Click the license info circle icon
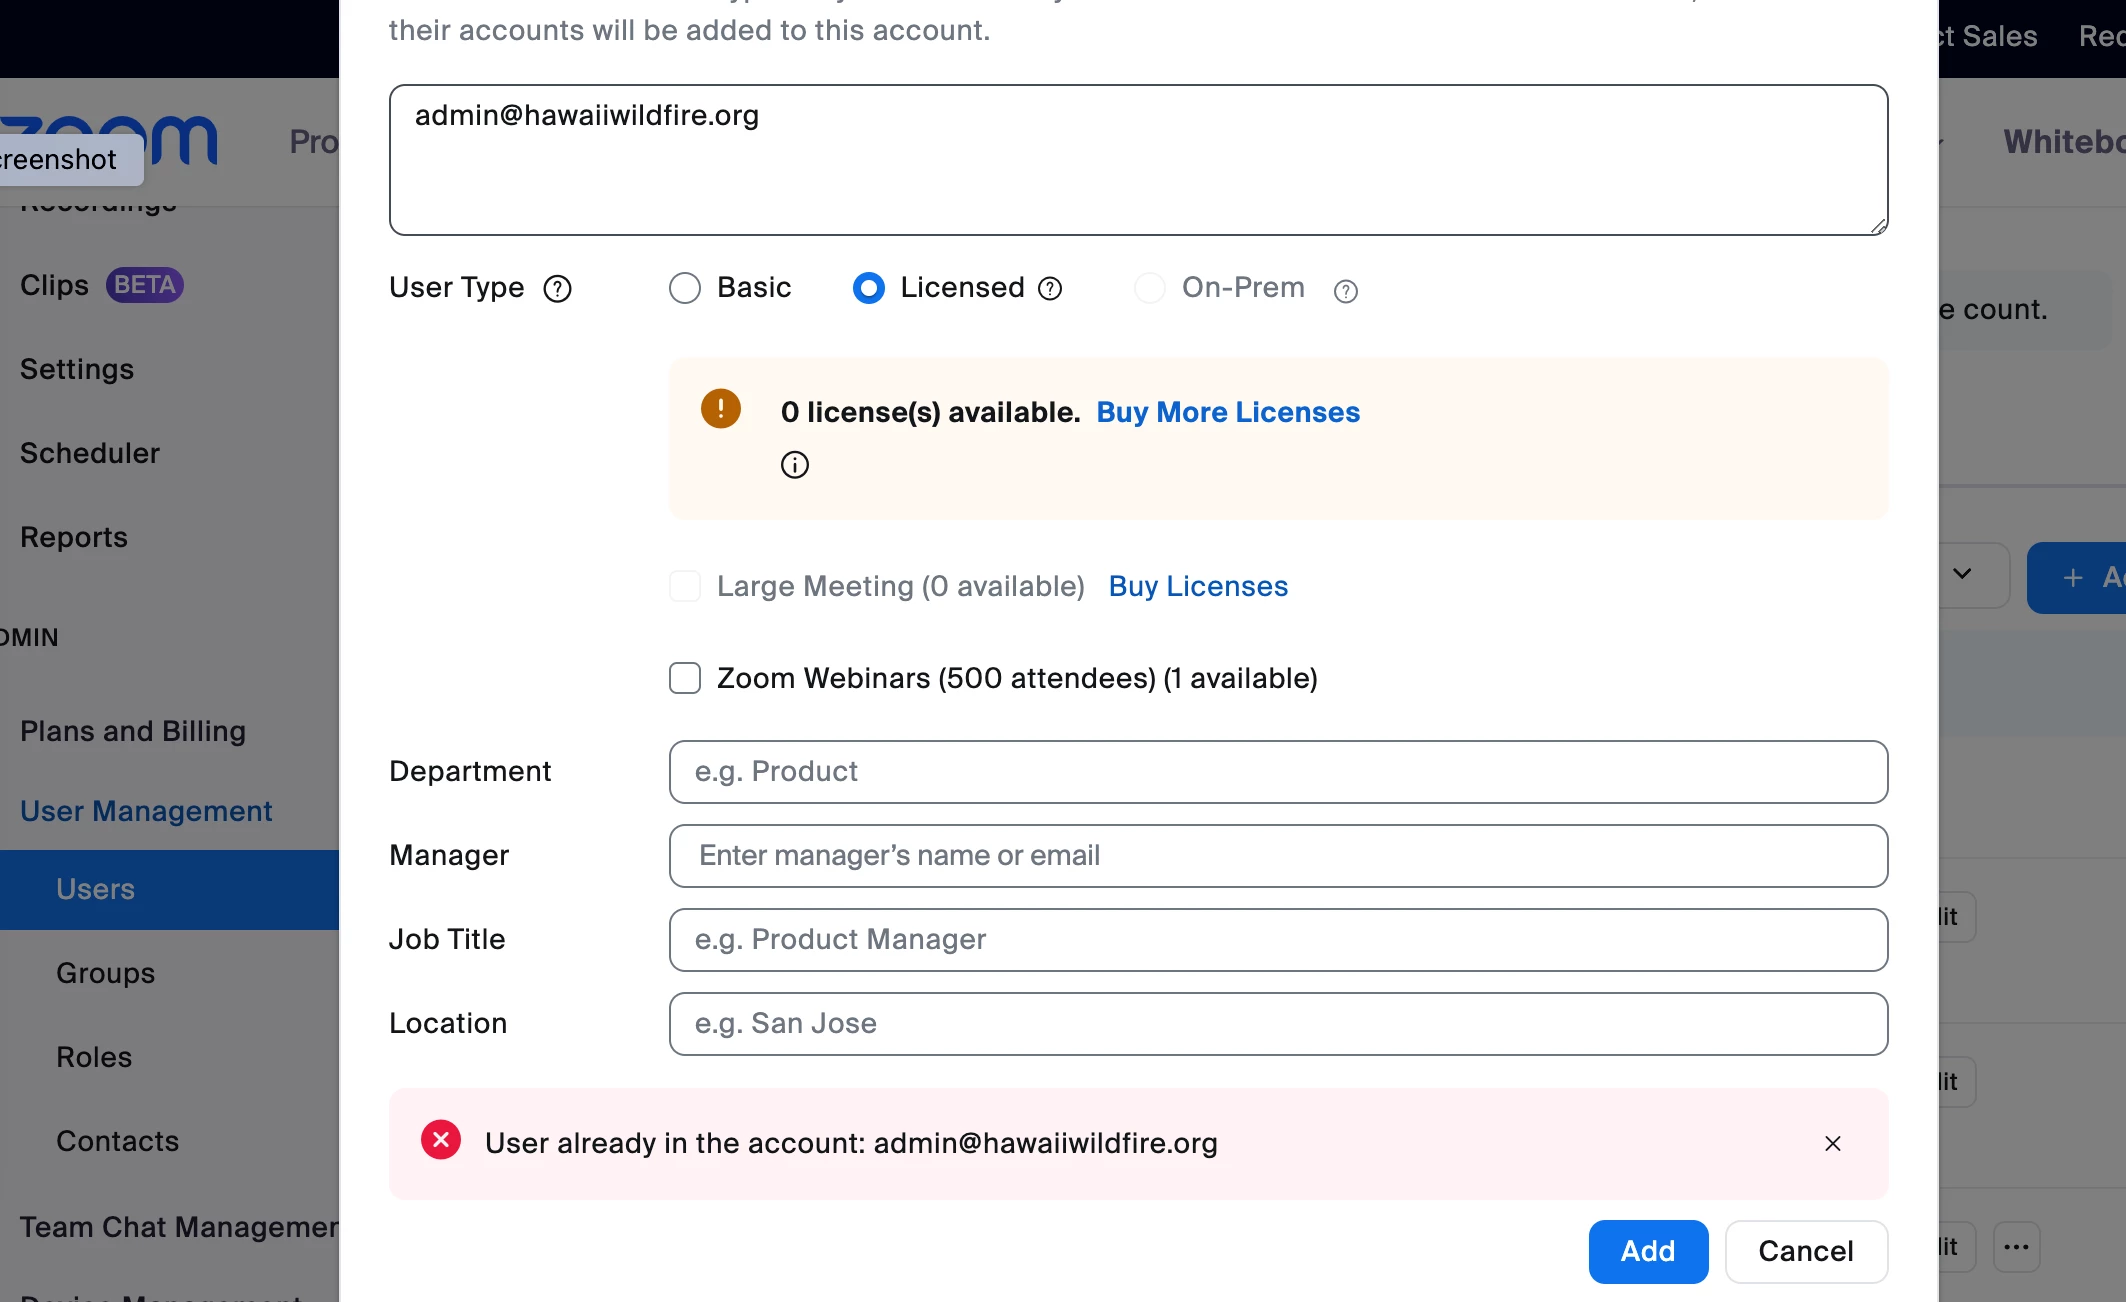The width and height of the screenshot is (2126, 1302). tap(795, 465)
